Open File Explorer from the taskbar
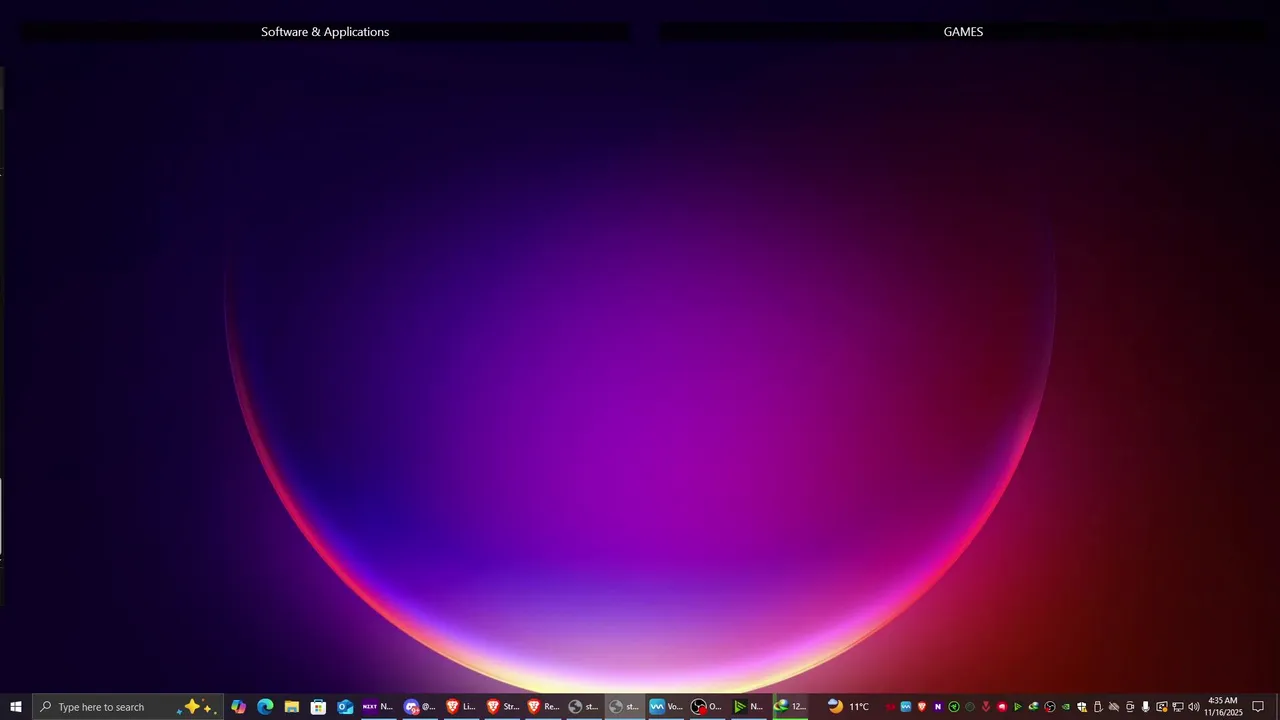This screenshot has height=720, width=1280. [292, 707]
